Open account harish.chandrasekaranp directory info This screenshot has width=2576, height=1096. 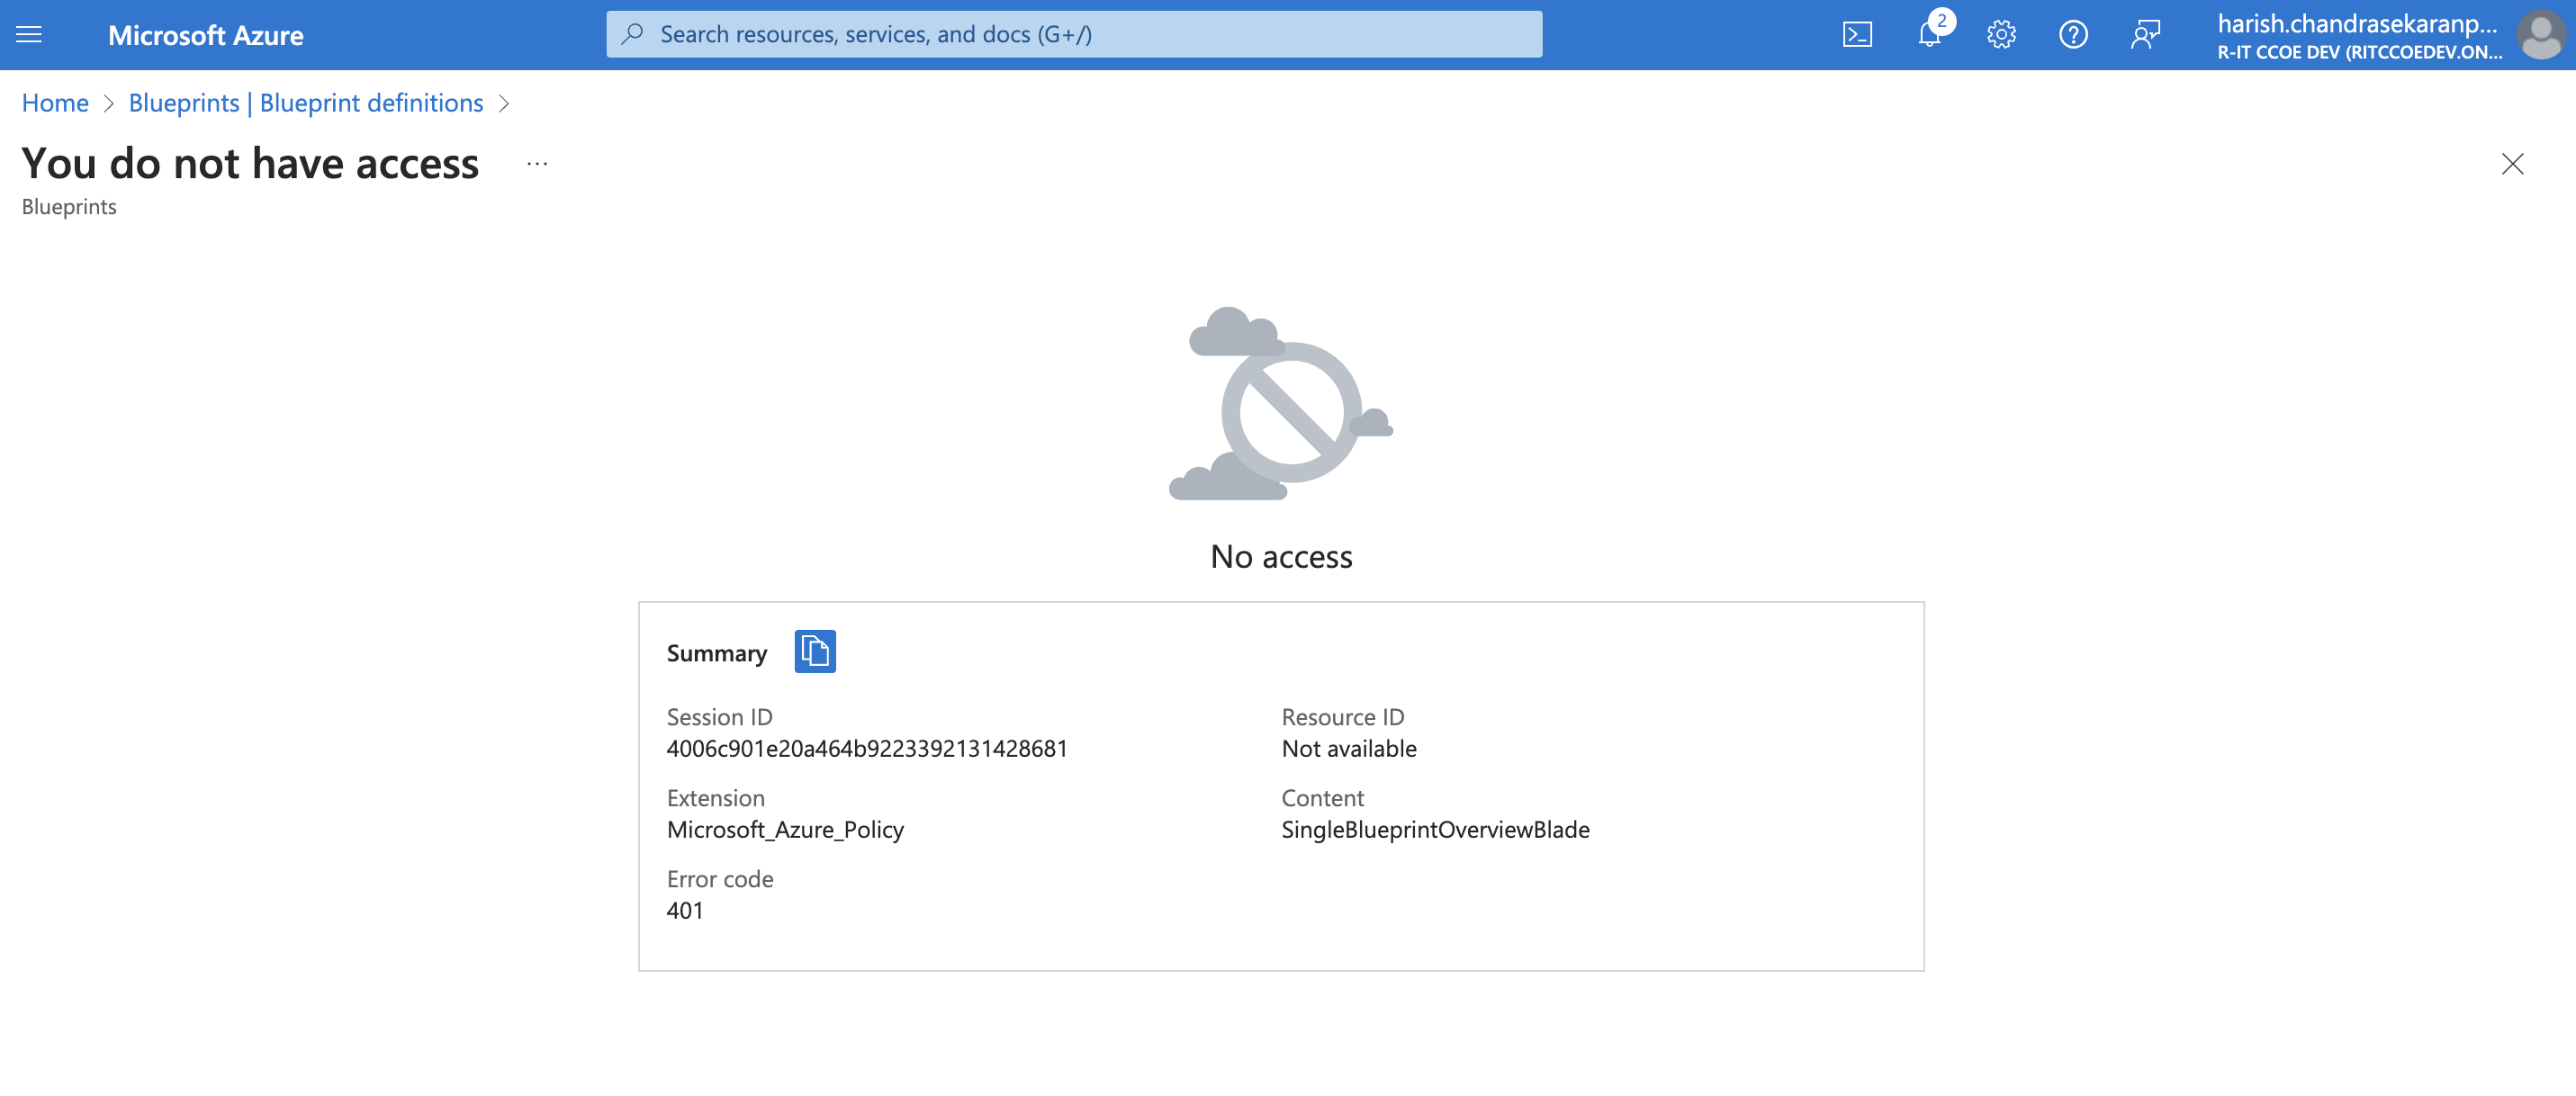(x=2359, y=36)
